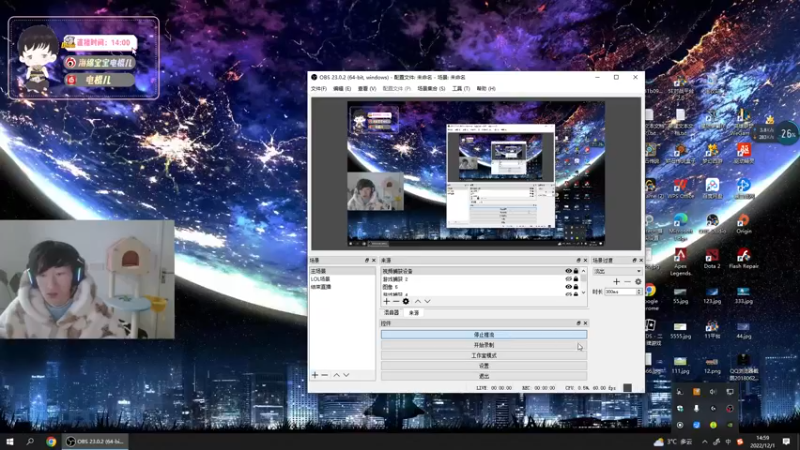Click the 300ms duration input field
800x450 pixels.
(620, 292)
